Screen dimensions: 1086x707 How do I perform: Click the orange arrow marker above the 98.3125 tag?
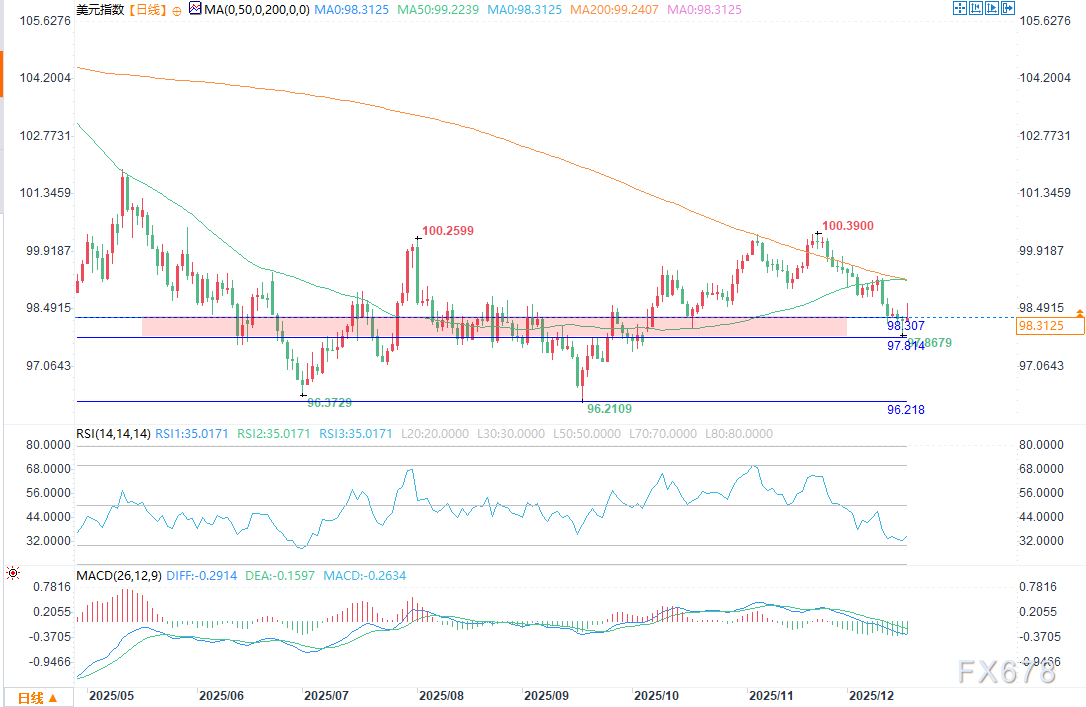[x=1079, y=313]
